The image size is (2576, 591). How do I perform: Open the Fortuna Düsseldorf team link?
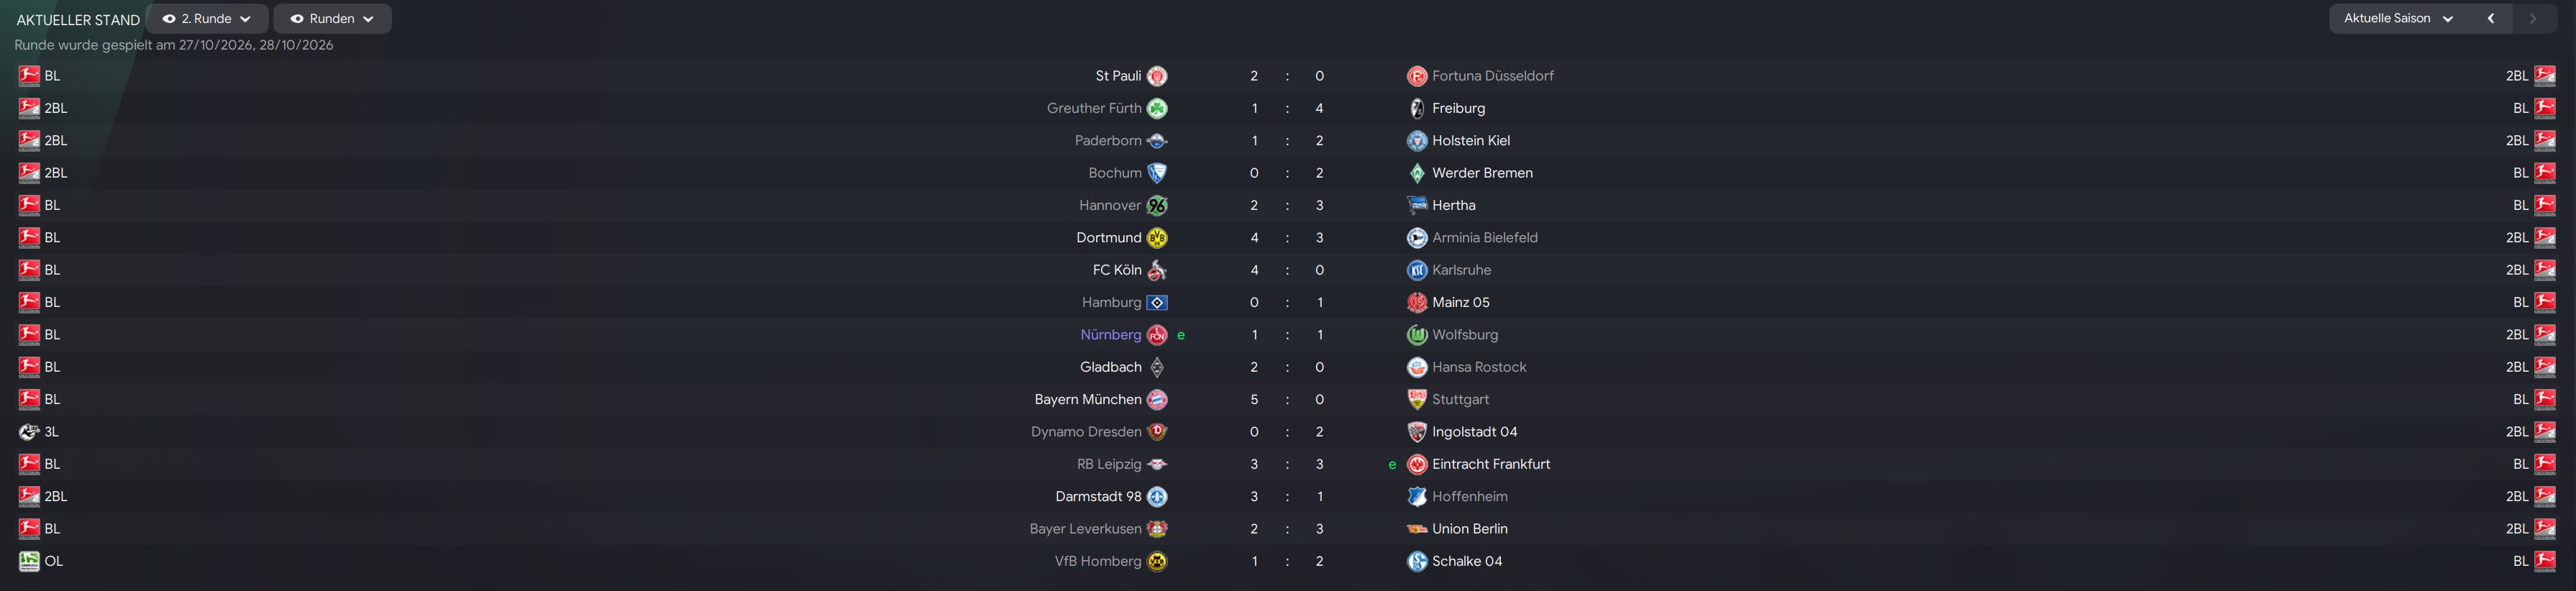[1492, 76]
